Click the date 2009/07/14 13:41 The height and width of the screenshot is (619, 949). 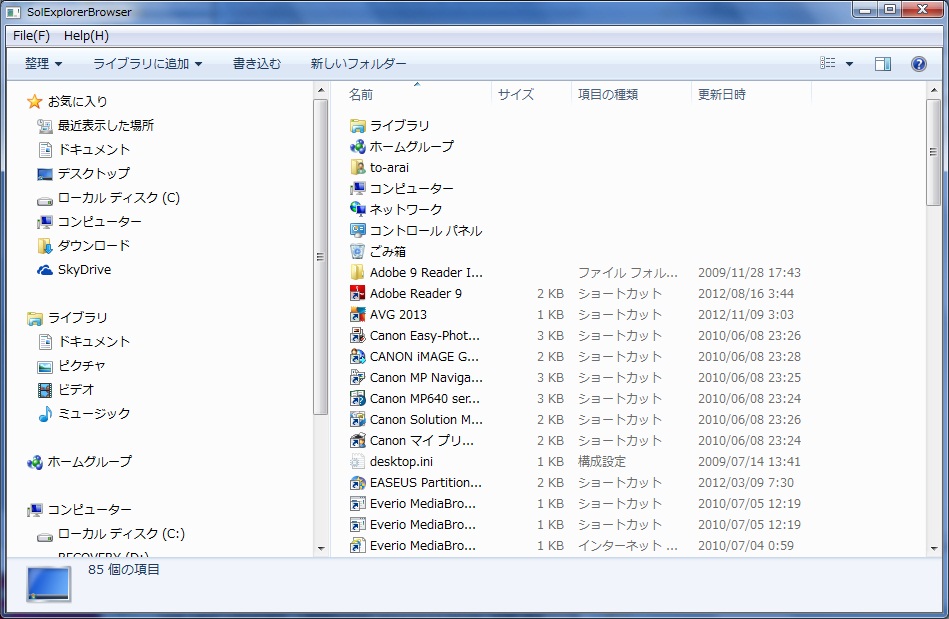click(749, 462)
